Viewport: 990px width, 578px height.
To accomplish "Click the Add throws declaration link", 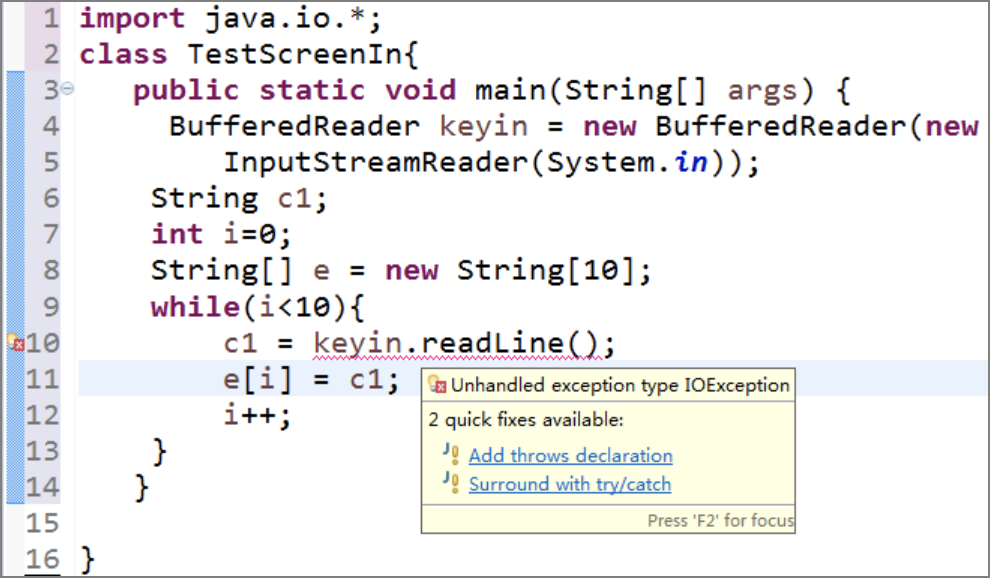I will tap(570, 456).
